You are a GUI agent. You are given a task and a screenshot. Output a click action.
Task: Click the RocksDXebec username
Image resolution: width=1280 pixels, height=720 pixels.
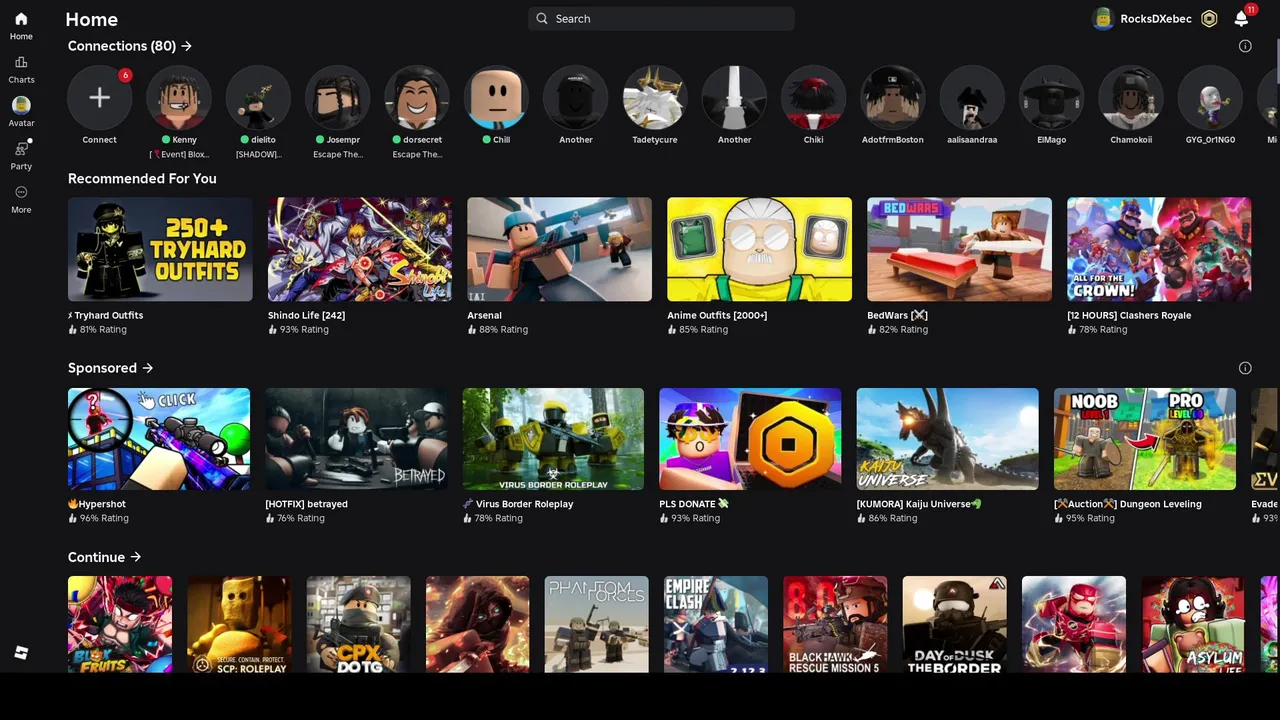point(1155,18)
